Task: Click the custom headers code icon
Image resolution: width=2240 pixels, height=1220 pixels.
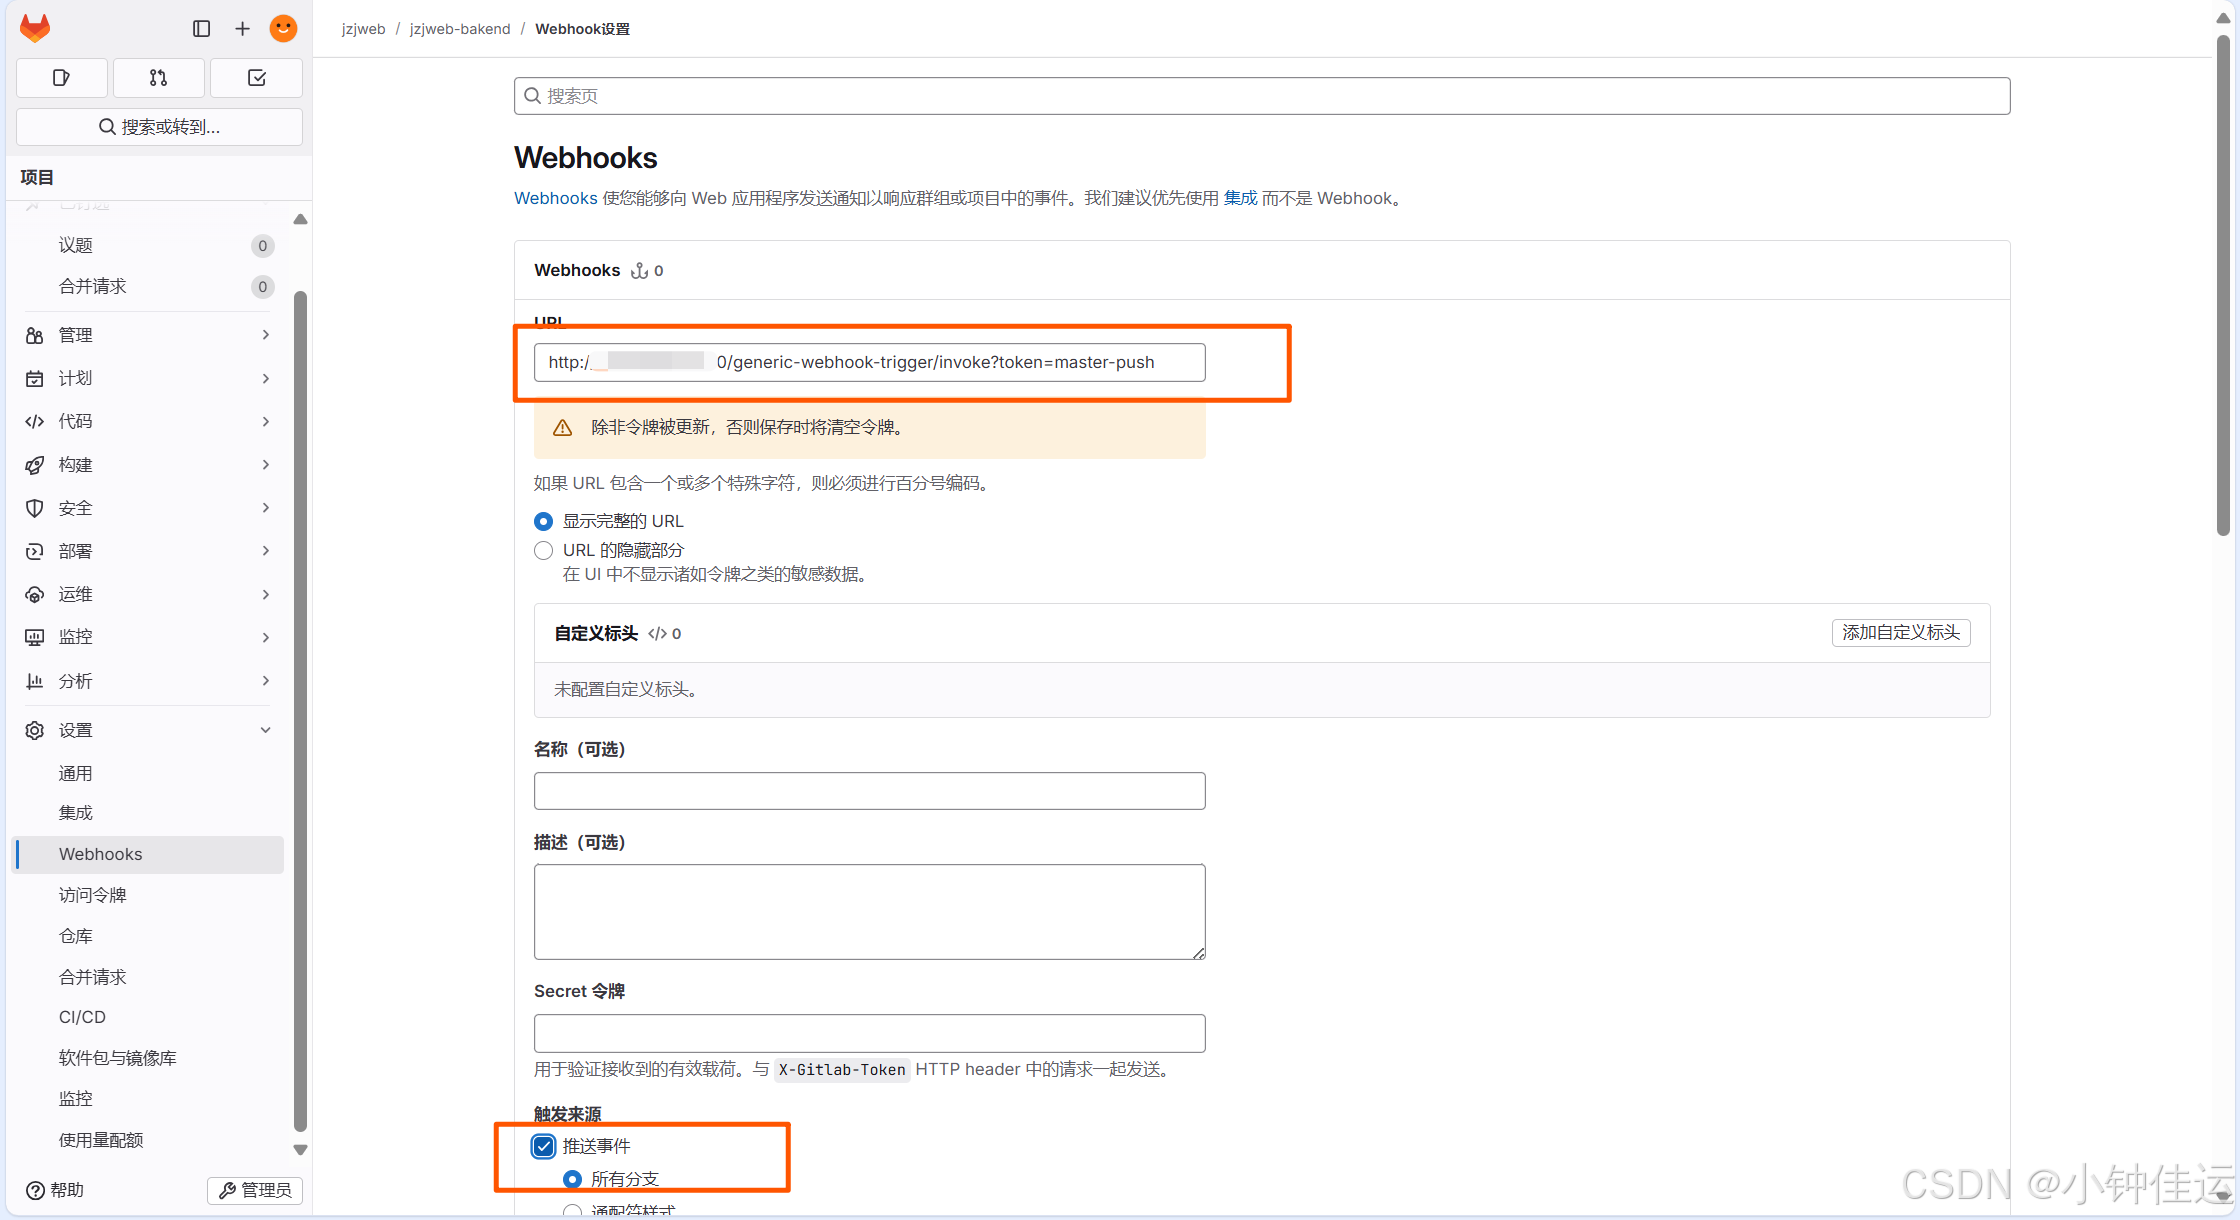Action: [657, 633]
